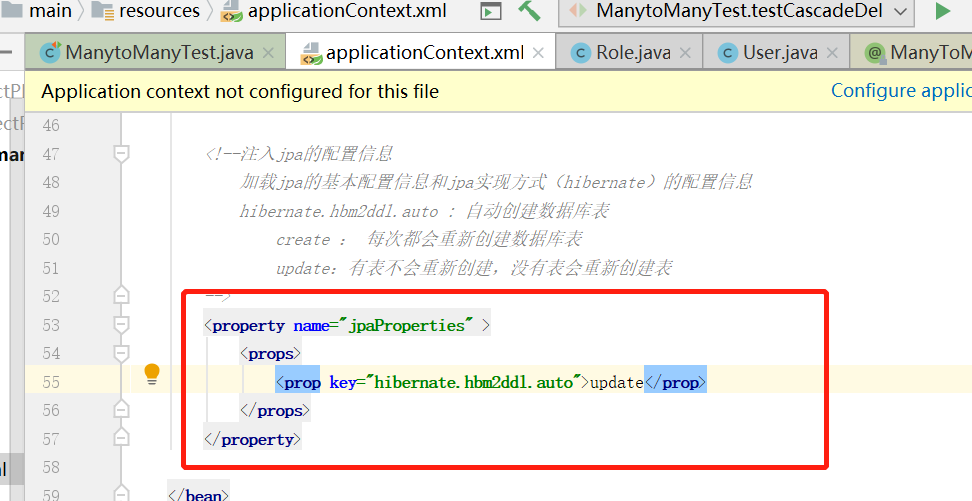Click the highlighted closing prop tag
This screenshot has height=501, width=972.
click(x=676, y=383)
